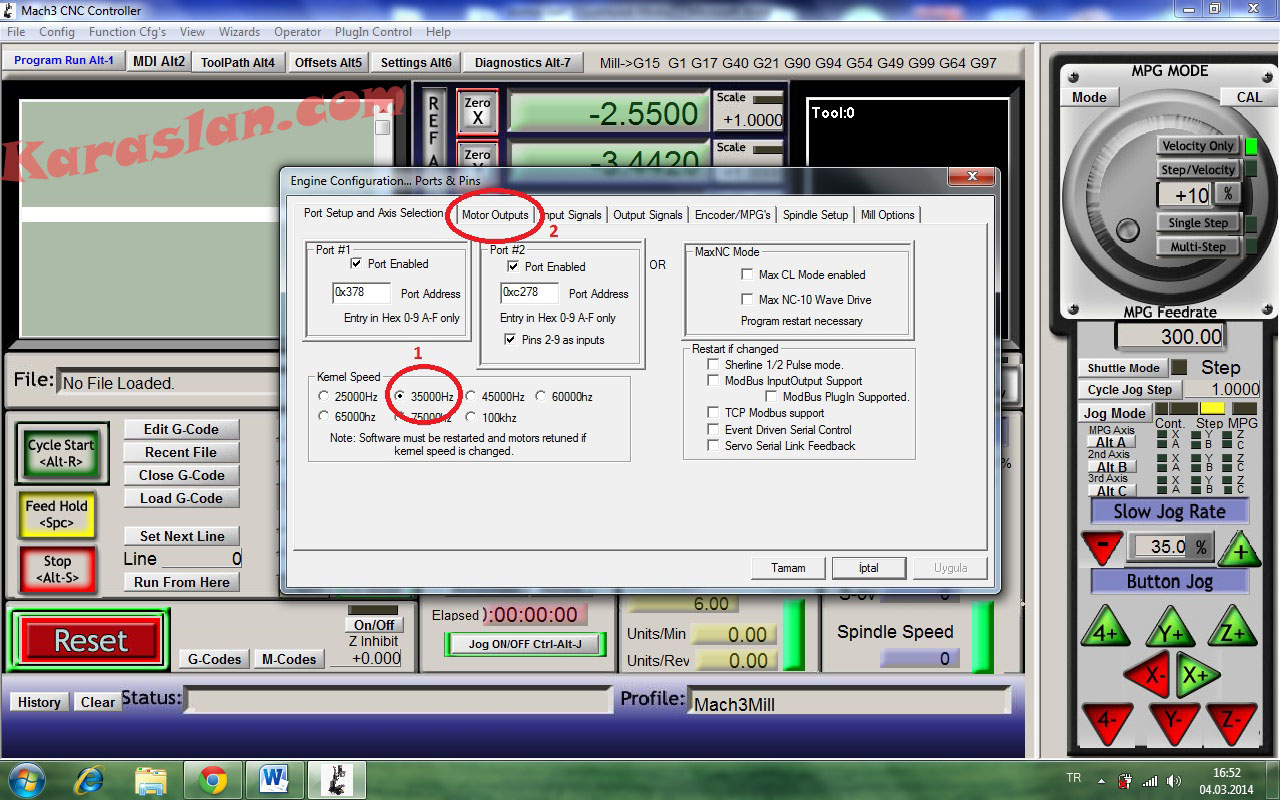Click the red Z- jog arrow

1232,722
